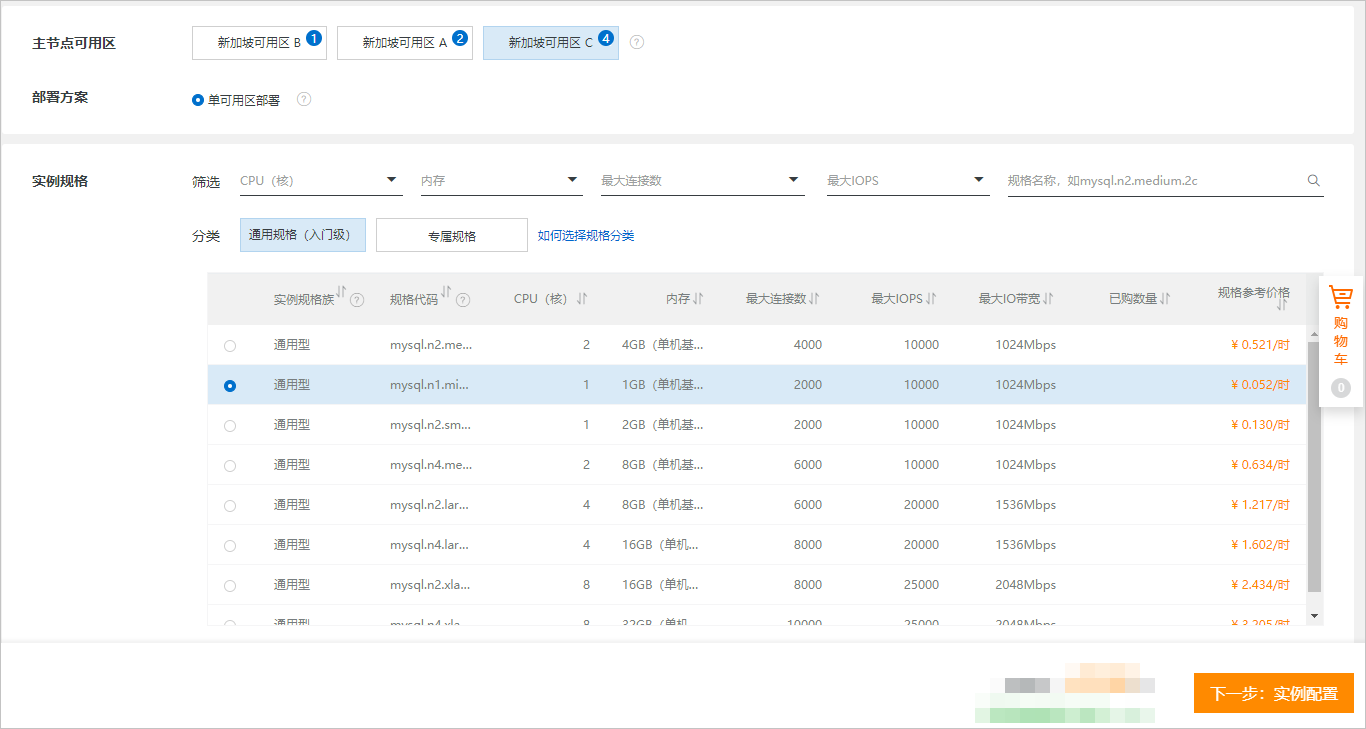Click price ￥0.052/时 cell
Viewport: 1366px width, 729px height.
tap(1260, 385)
